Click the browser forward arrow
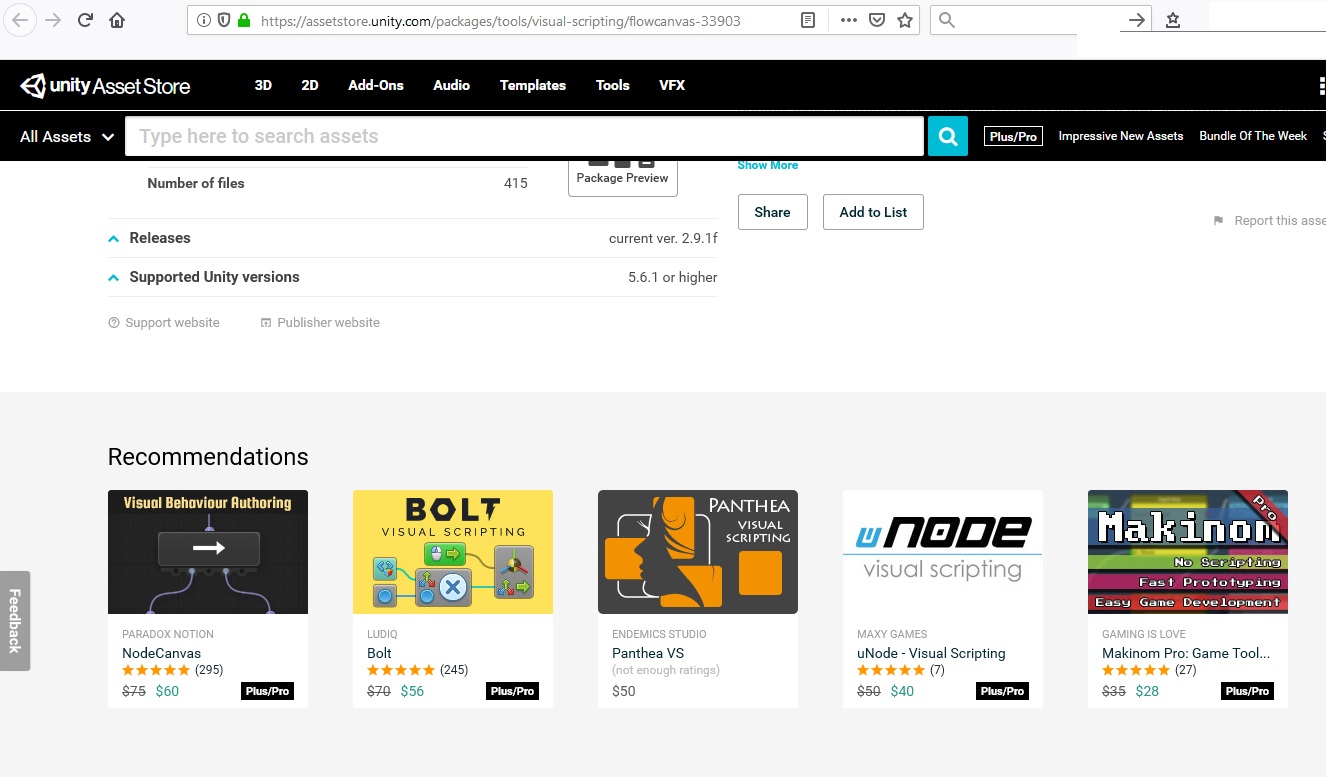Screen dimensions: 1326x779 [x=54, y=20]
